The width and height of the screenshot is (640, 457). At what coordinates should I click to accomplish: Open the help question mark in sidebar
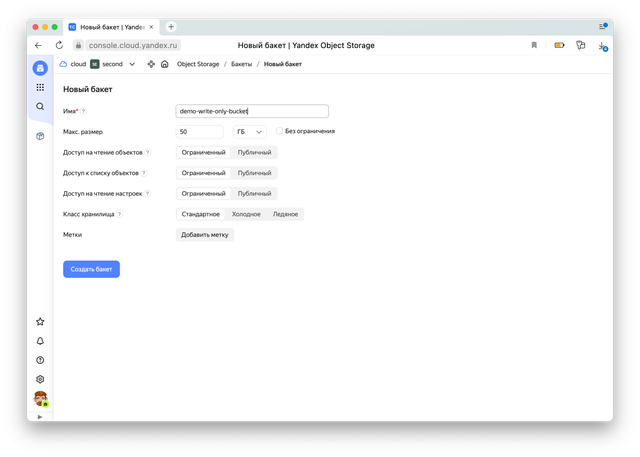click(40, 360)
